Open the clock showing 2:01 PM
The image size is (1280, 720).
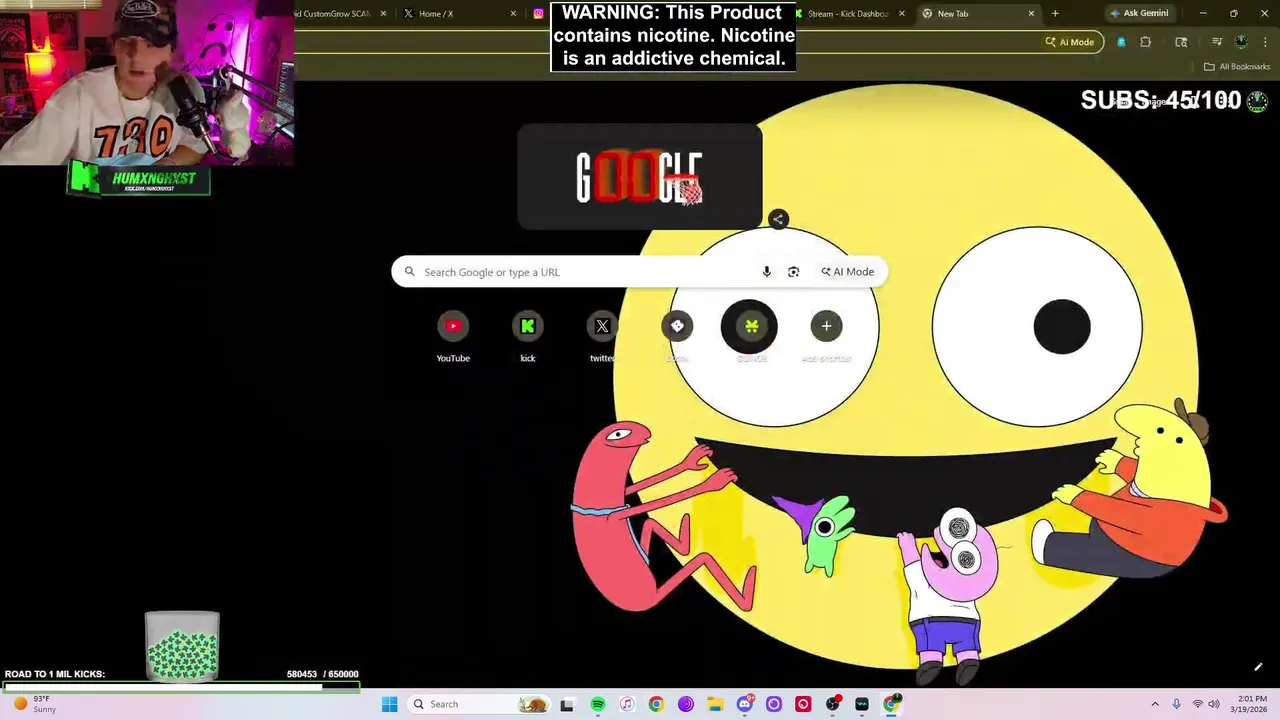1251,704
